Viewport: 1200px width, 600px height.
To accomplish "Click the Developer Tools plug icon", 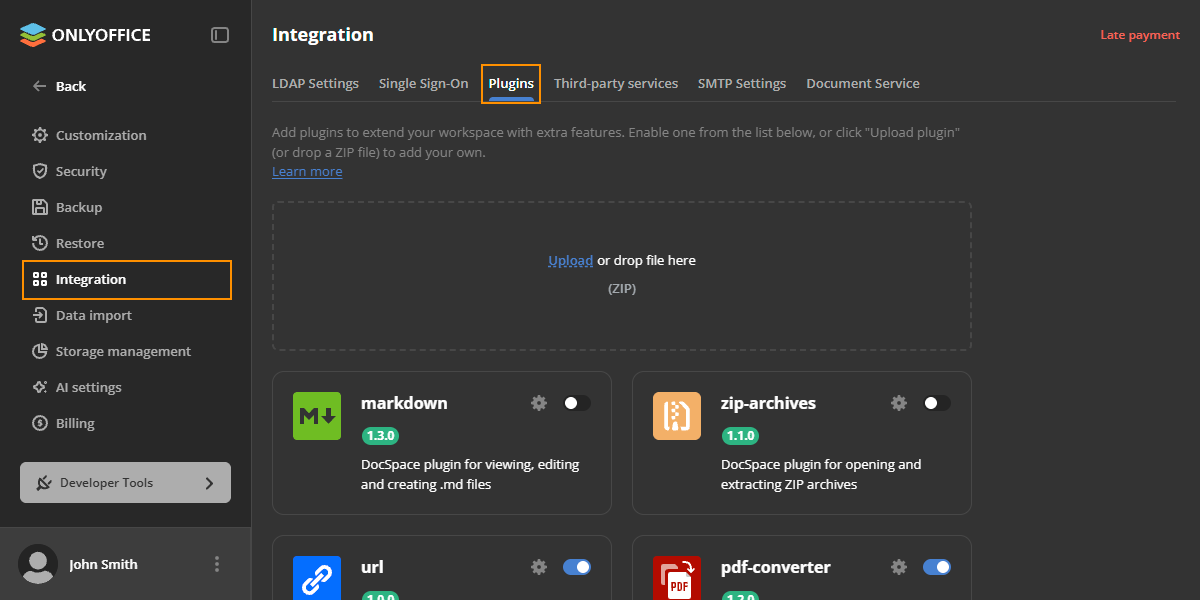I will tap(44, 483).
